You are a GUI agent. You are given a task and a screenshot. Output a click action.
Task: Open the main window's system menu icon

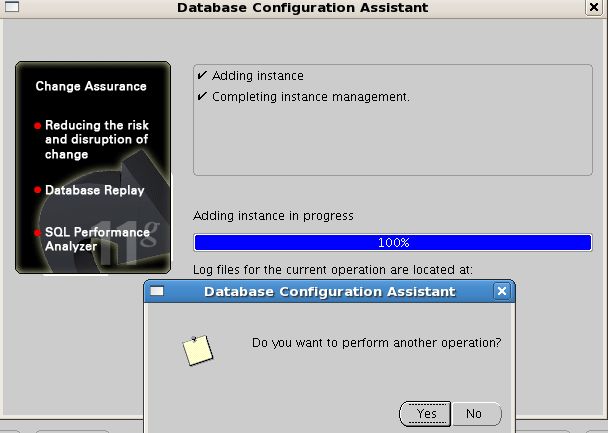point(12,7)
